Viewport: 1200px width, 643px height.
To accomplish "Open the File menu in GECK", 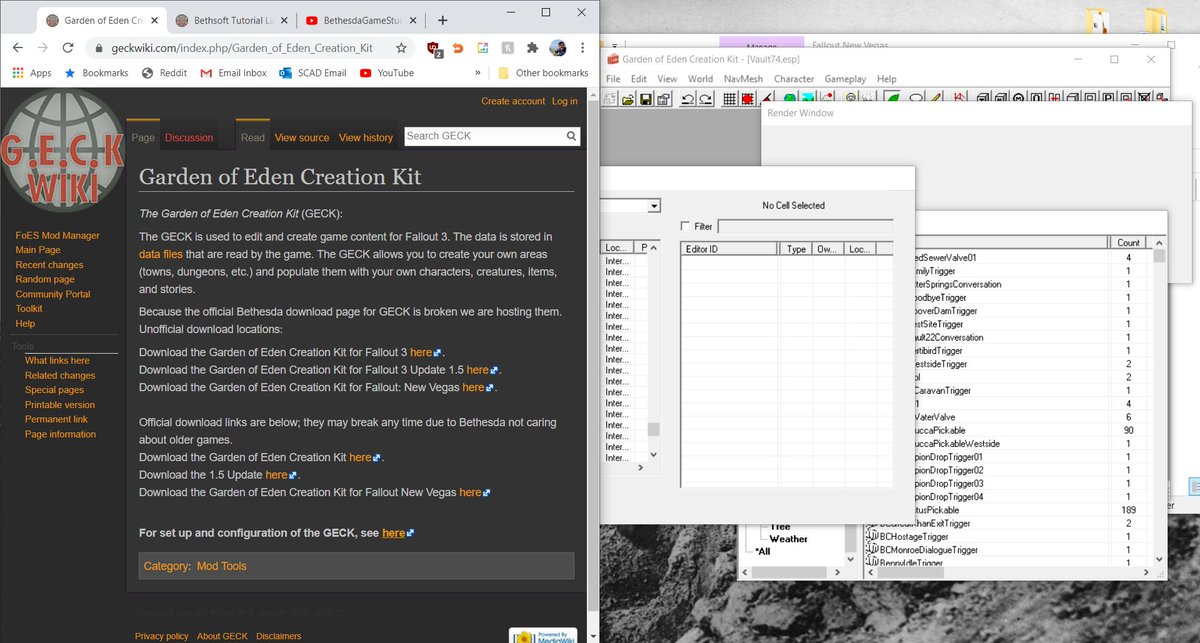I will pyautogui.click(x=613, y=79).
